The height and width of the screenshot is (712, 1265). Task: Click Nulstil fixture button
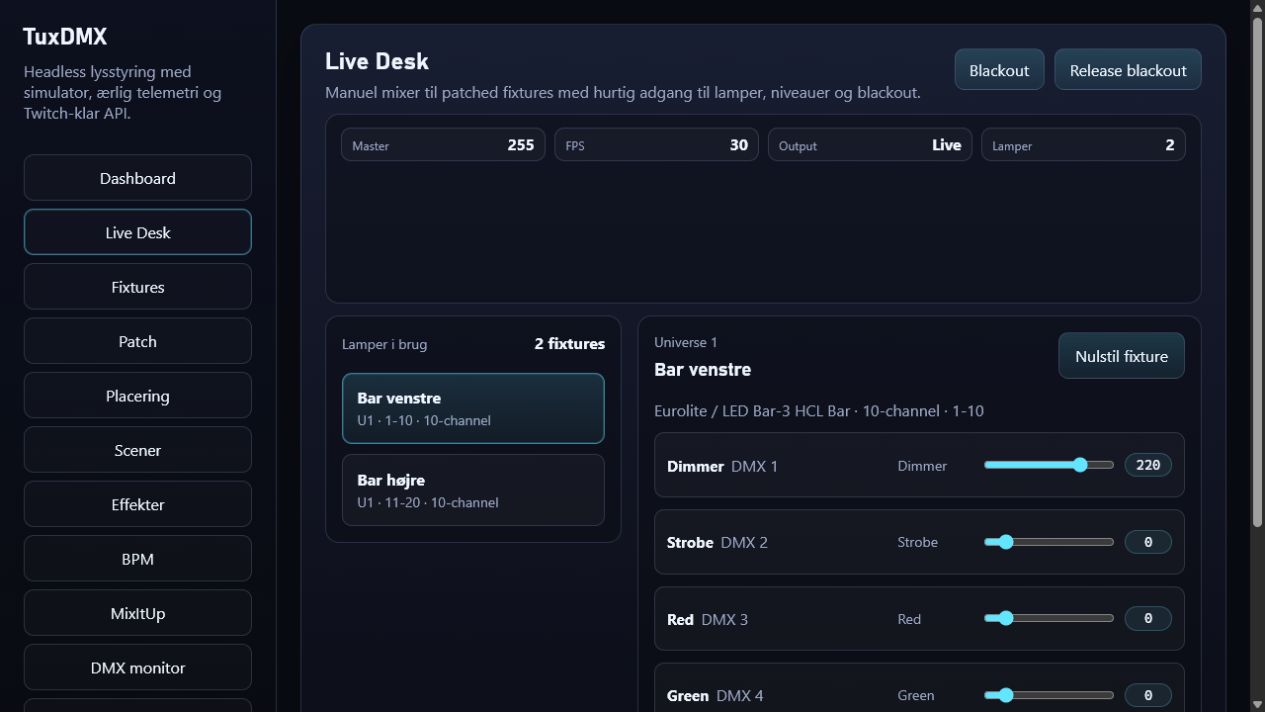click(1121, 356)
